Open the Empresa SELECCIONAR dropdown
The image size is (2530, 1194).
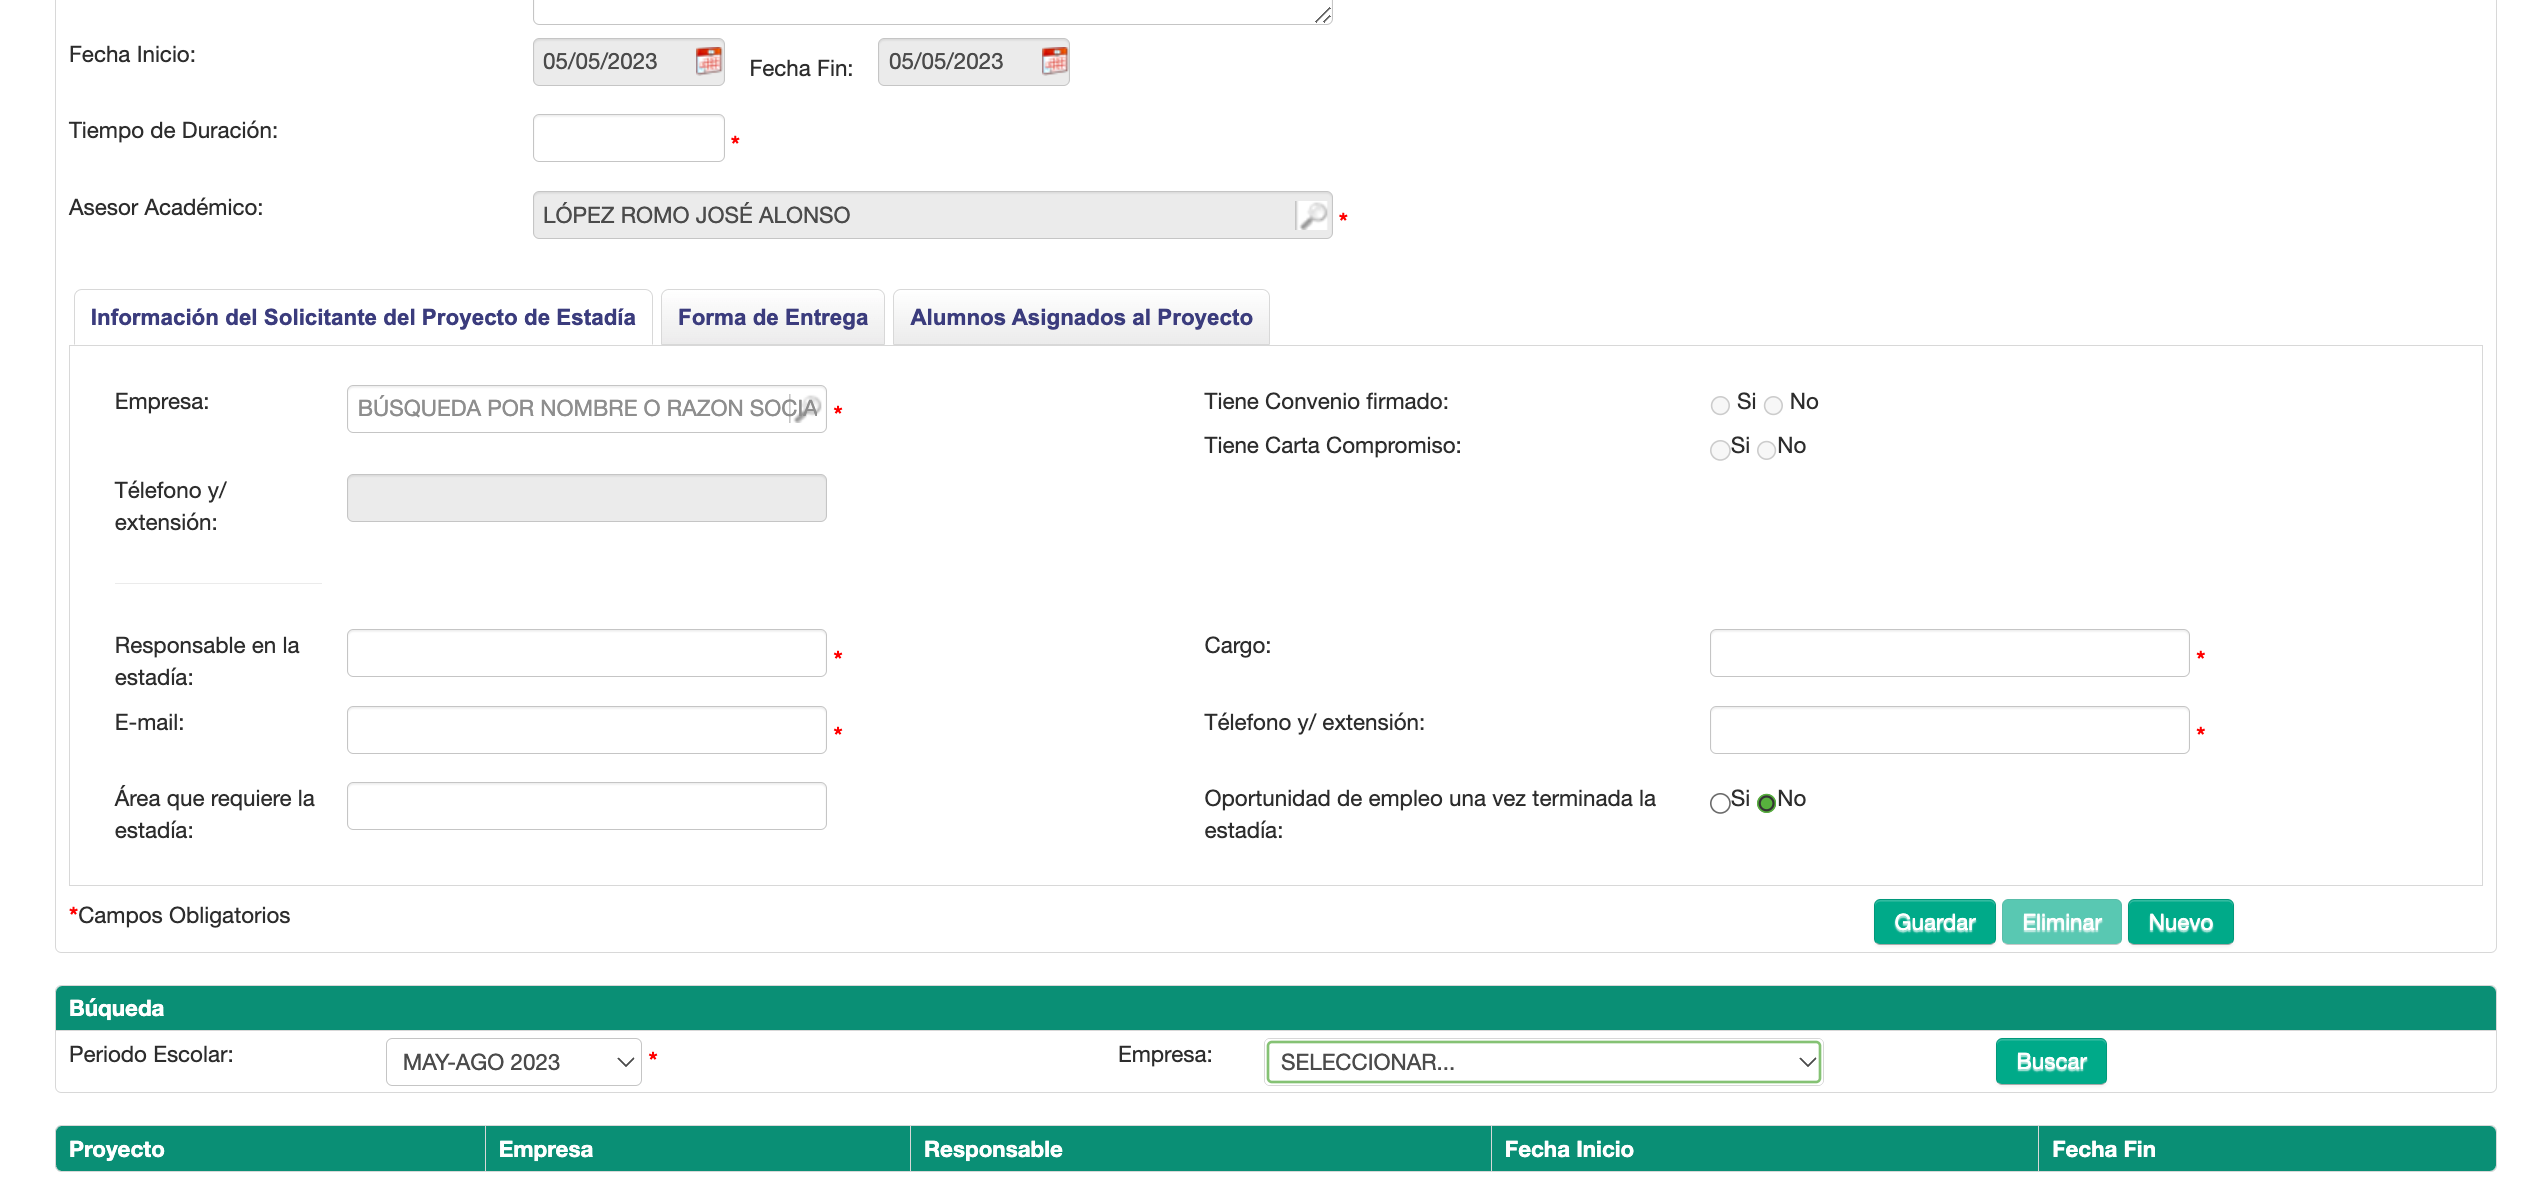pyautogui.click(x=1543, y=1062)
